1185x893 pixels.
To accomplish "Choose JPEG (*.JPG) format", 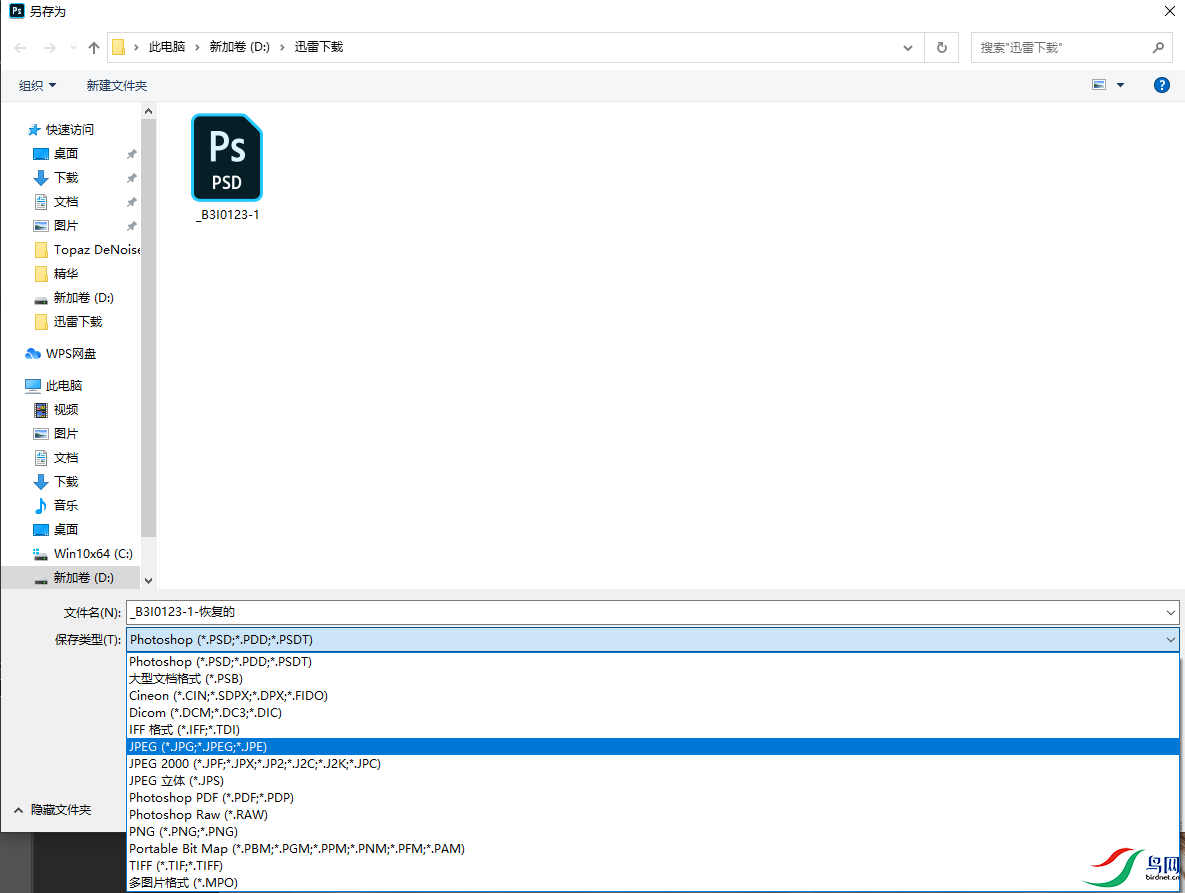I will (653, 746).
